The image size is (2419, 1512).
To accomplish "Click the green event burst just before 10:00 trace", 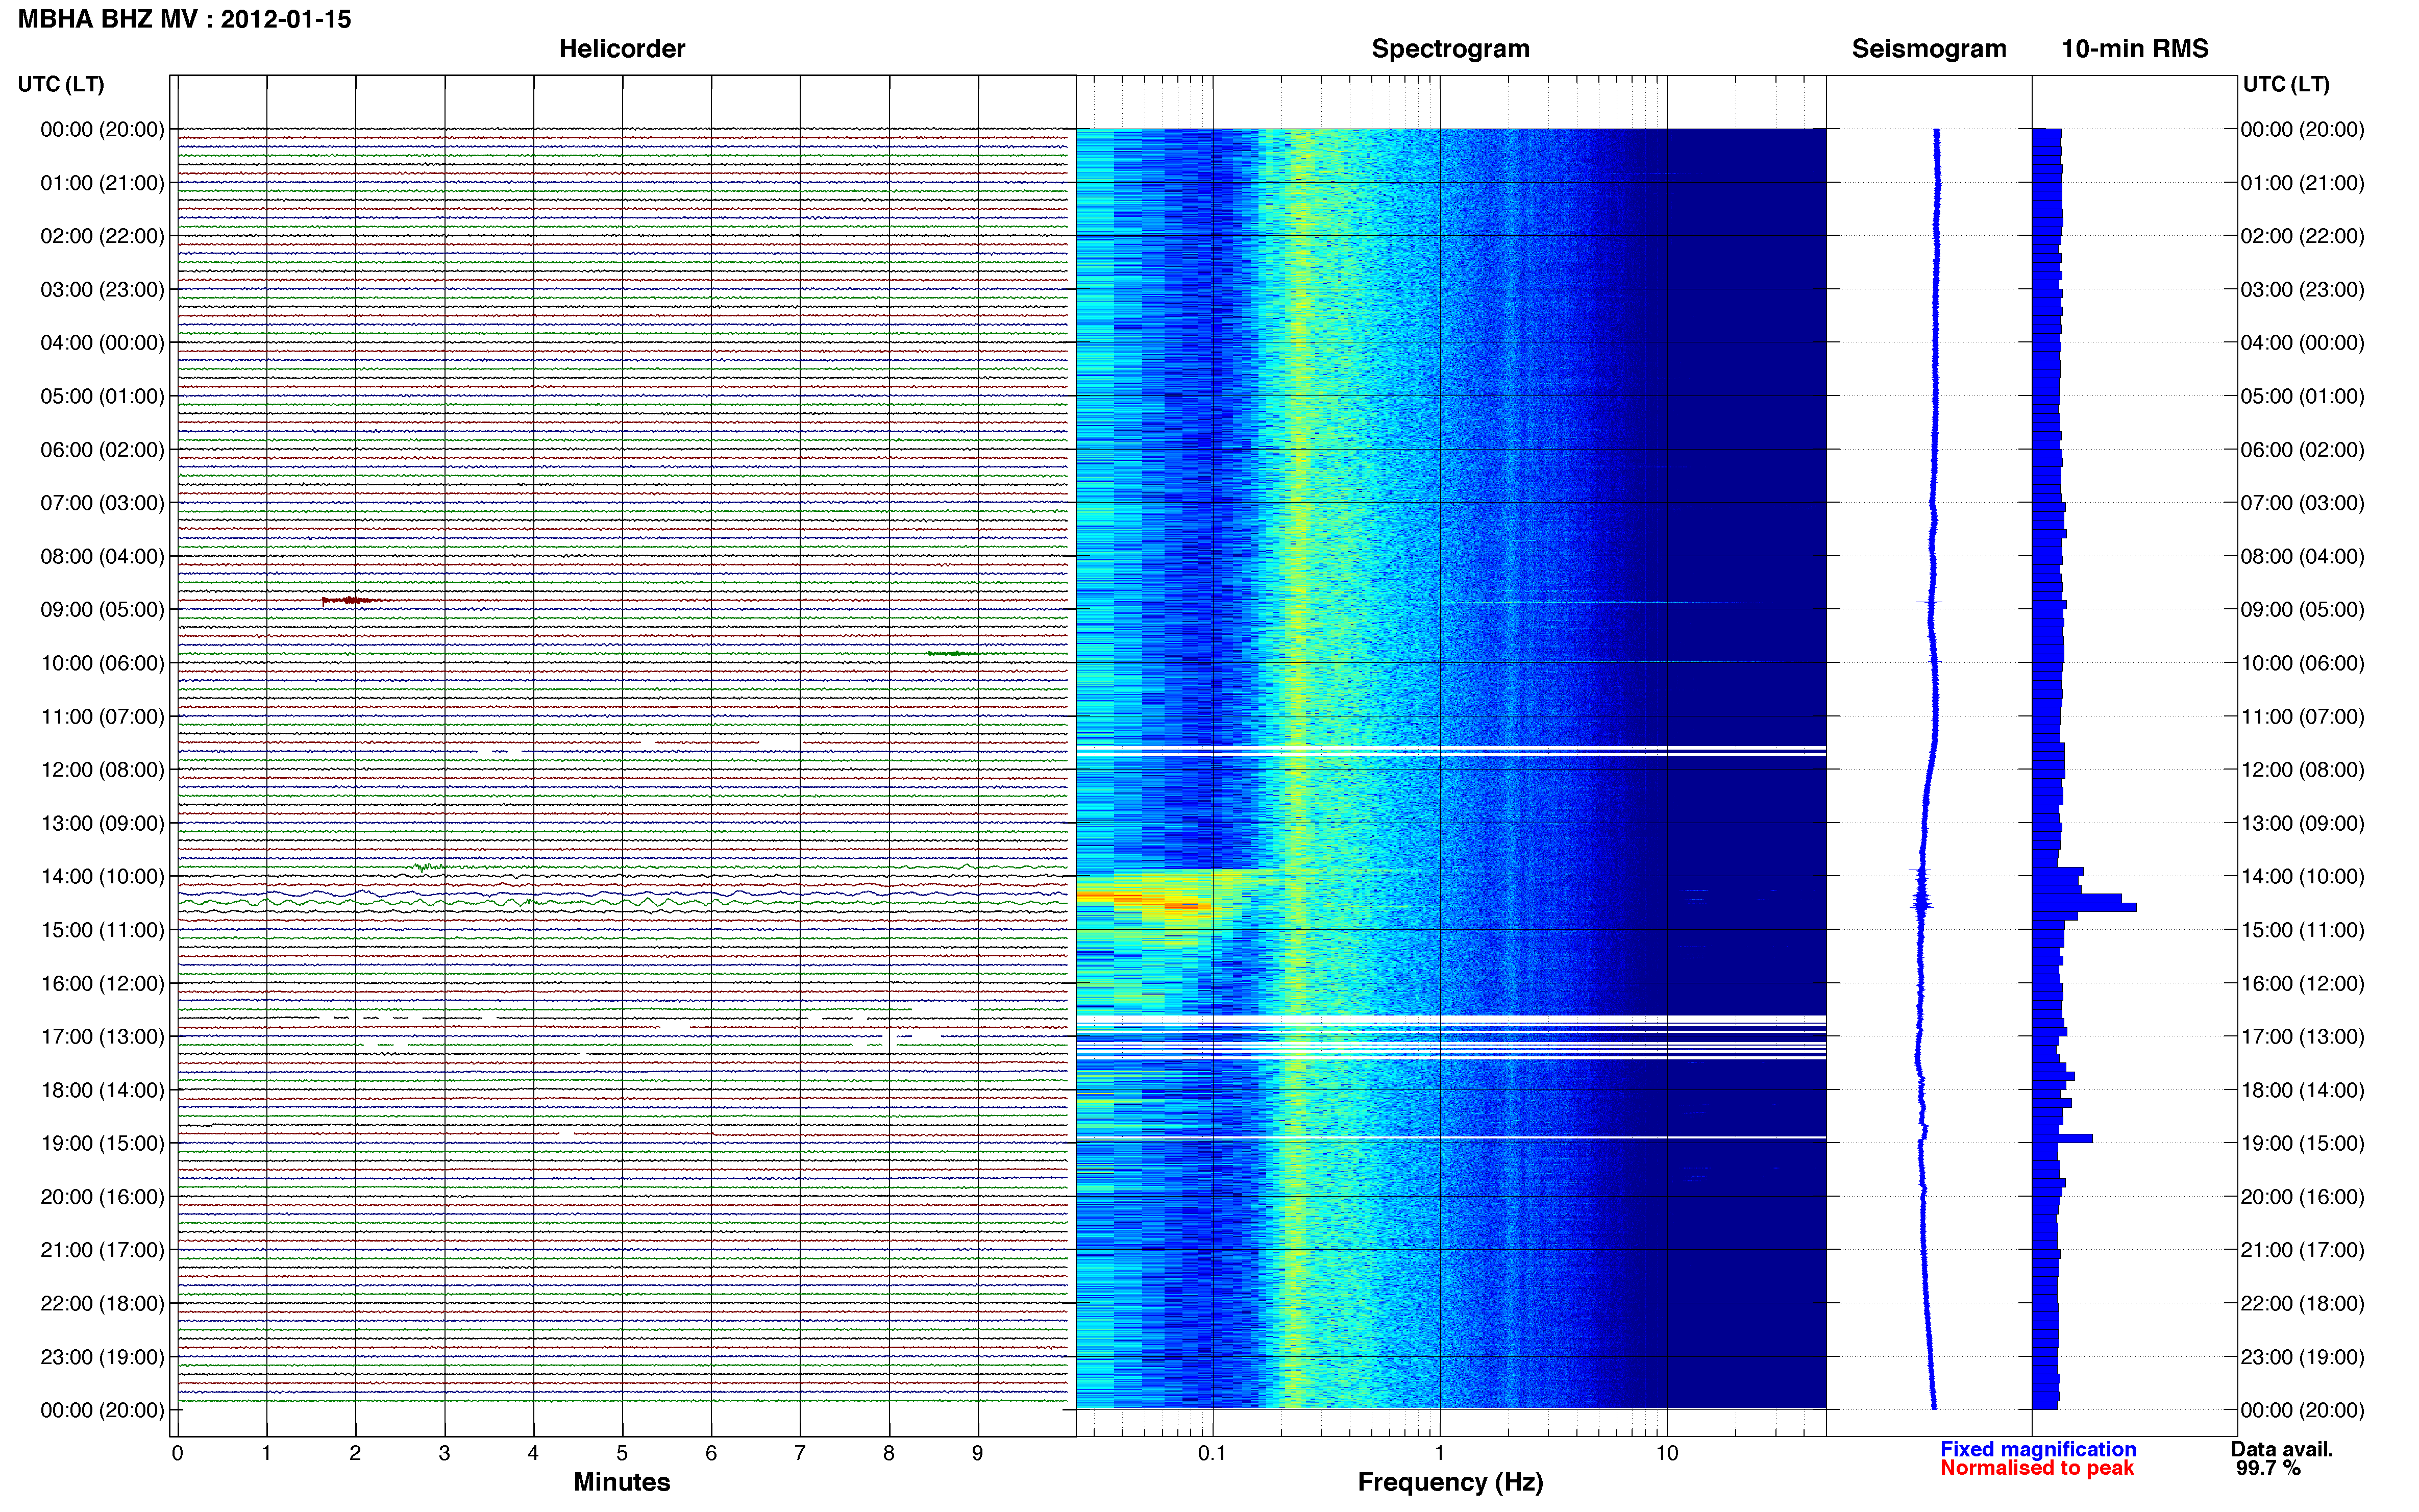I will [x=955, y=653].
